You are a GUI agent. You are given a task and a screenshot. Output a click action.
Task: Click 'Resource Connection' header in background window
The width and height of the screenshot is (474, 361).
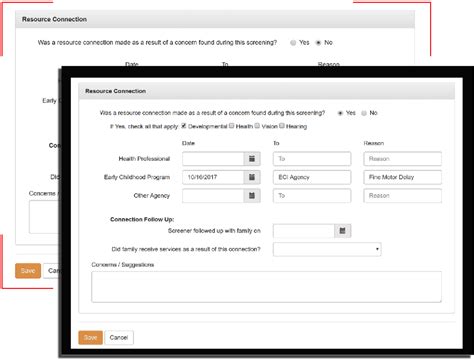54,19
